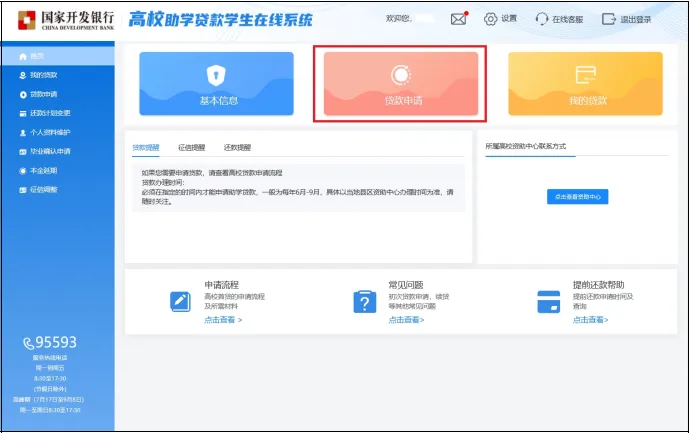The height and width of the screenshot is (433, 690).
Task: Open the mail envelope notification icon
Action: click(x=458, y=19)
